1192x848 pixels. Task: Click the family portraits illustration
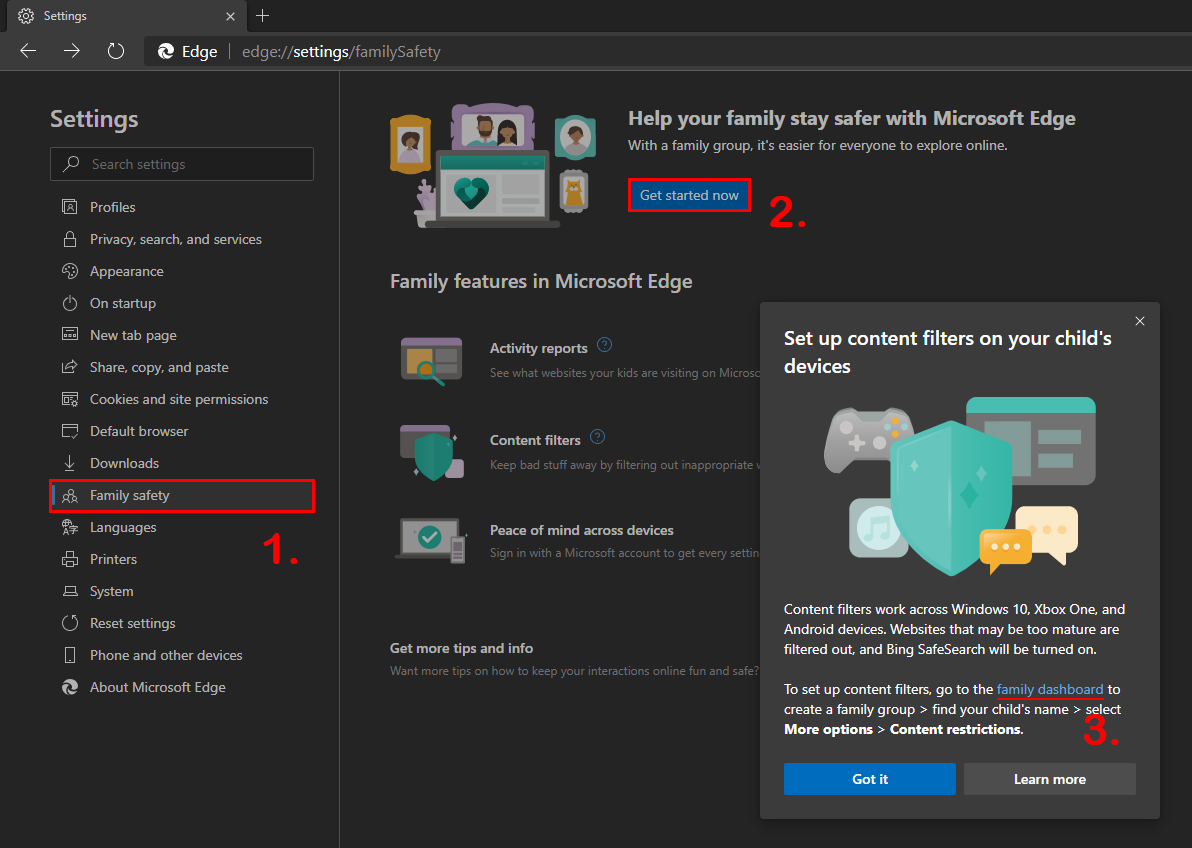tap(493, 166)
